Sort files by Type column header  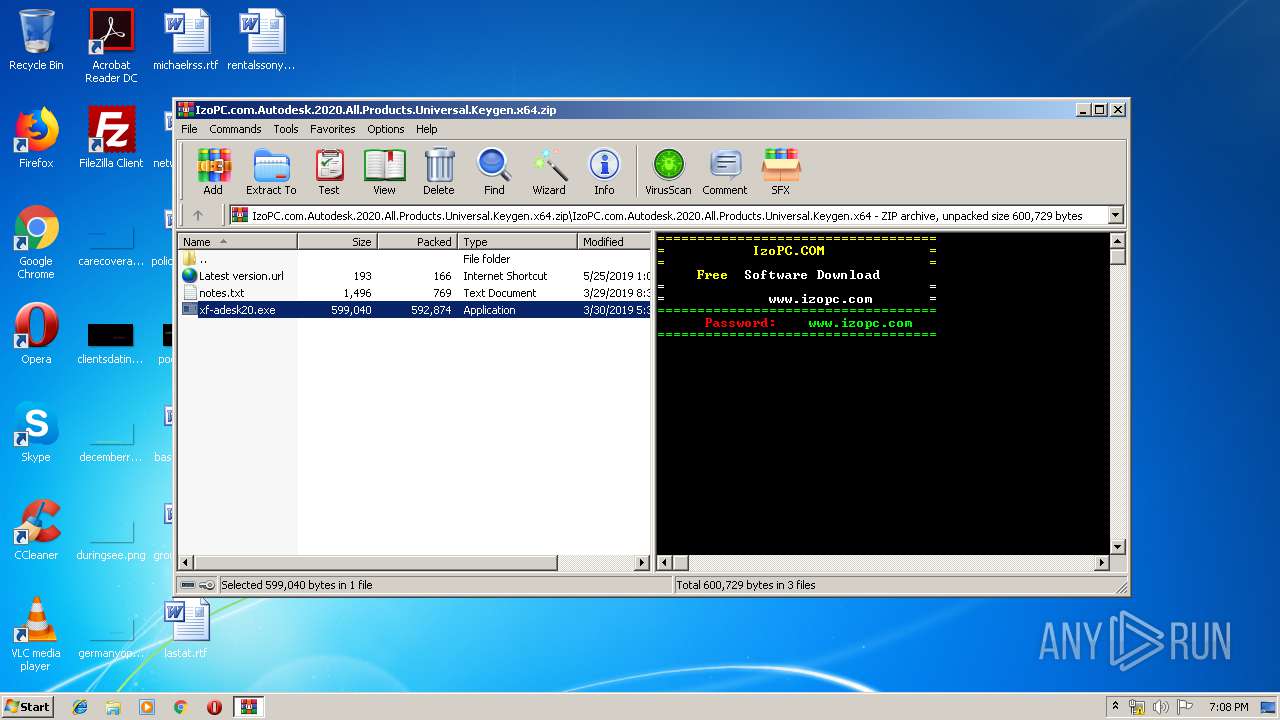click(x=517, y=242)
